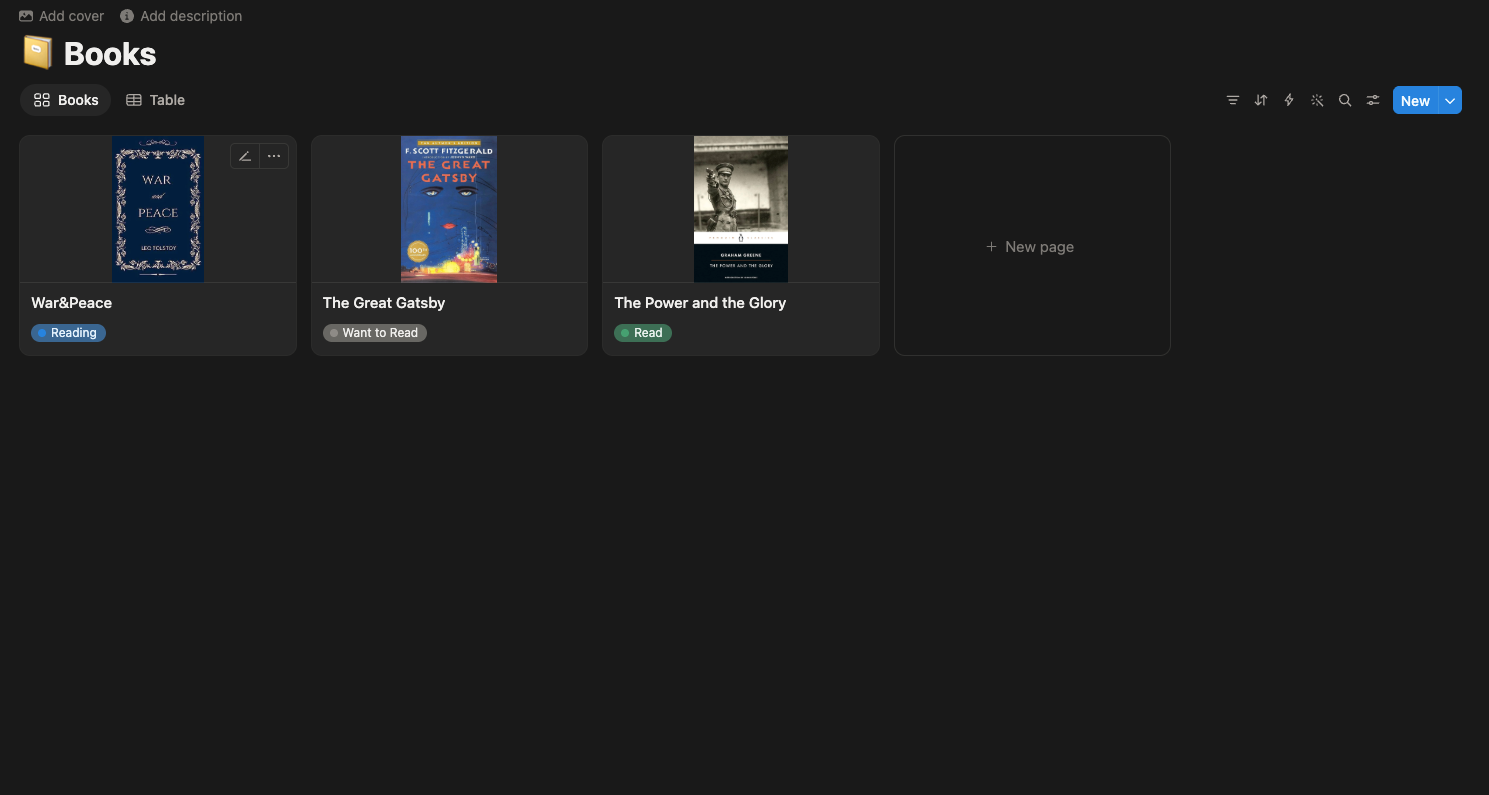The width and height of the screenshot is (1489, 795).
Task: Click The Power and the Glory card title
Action: click(x=700, y=303)
